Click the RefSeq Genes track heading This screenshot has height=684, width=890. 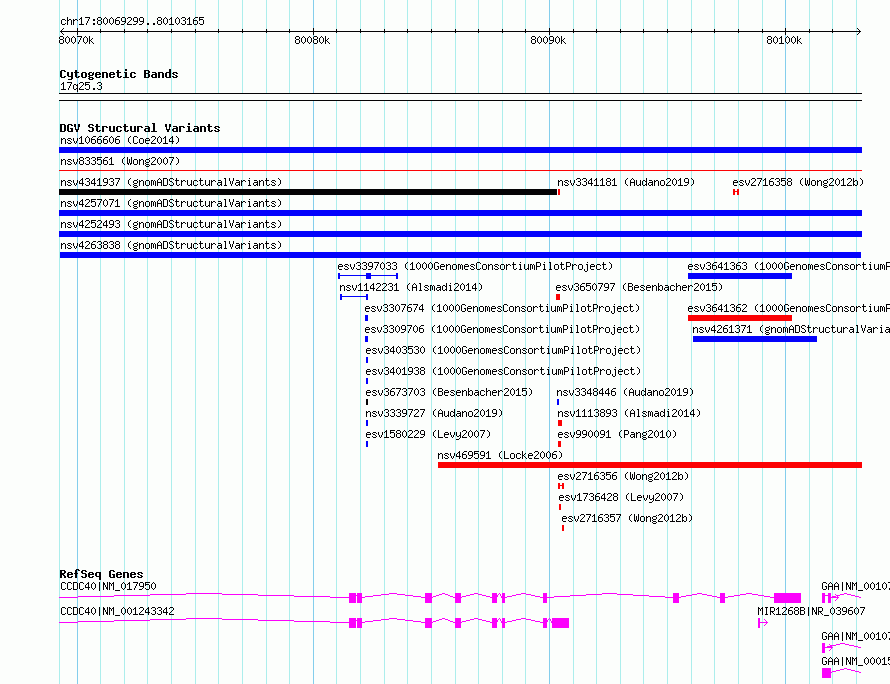tap(101, 574)
